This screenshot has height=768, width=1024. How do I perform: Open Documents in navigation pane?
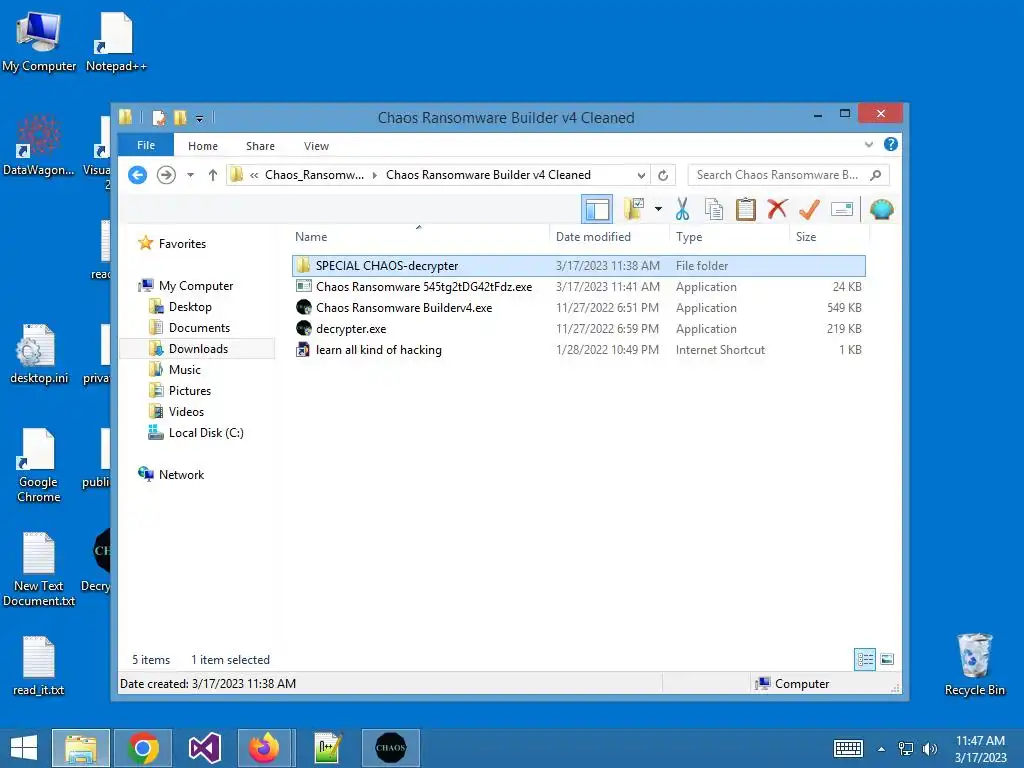tap(189, 327)
